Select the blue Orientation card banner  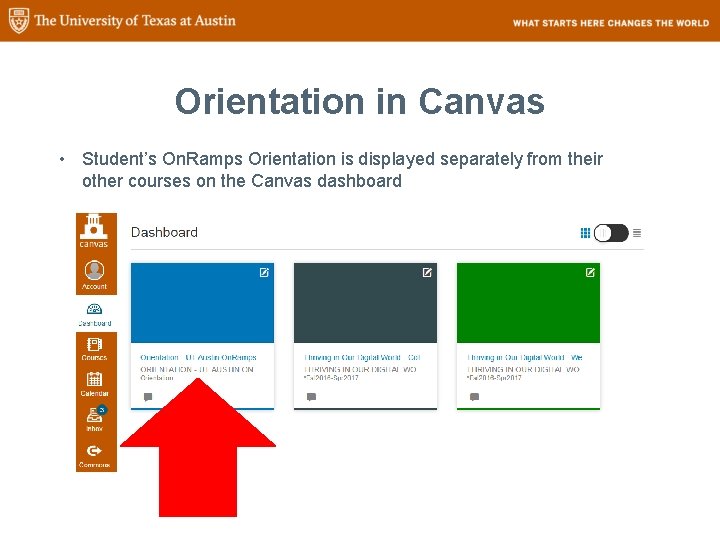pos(202,303)
